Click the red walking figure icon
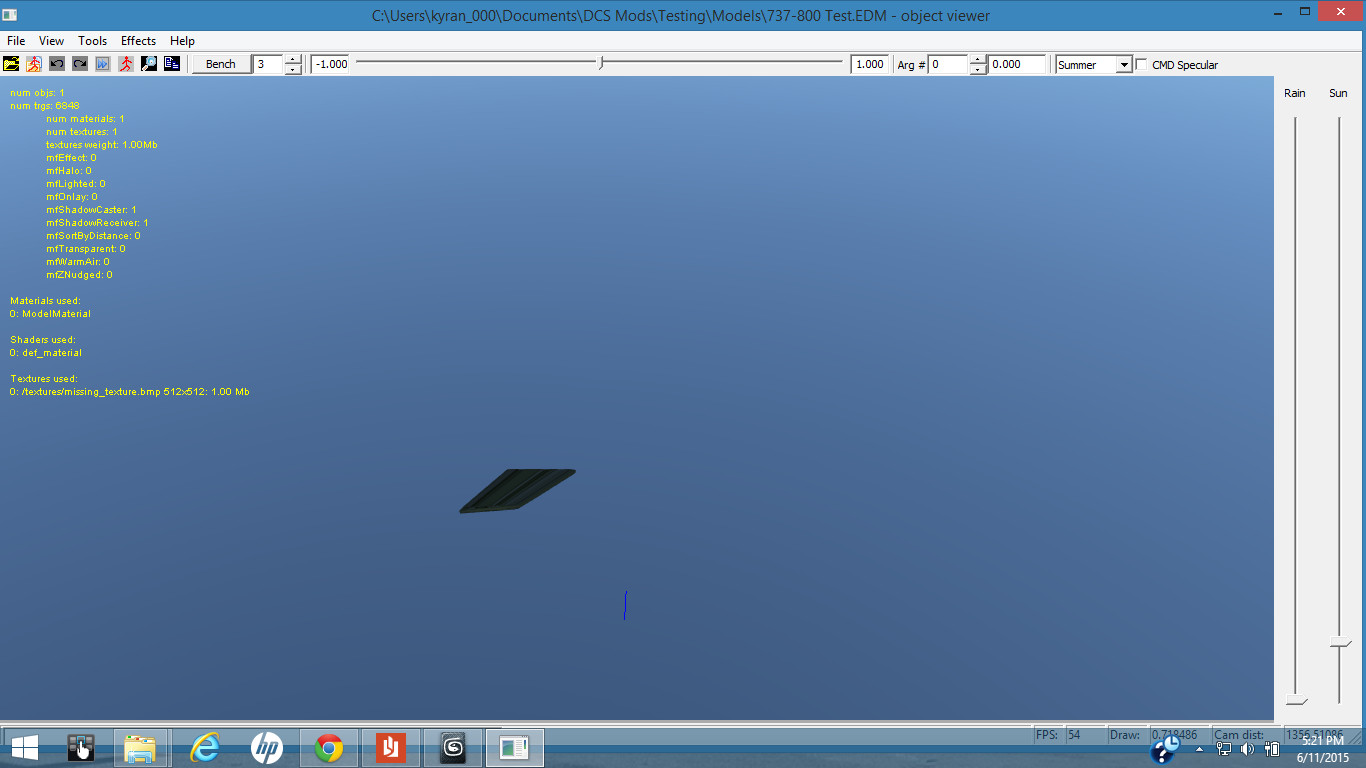The image size is (1366, 768). (126, 64)
